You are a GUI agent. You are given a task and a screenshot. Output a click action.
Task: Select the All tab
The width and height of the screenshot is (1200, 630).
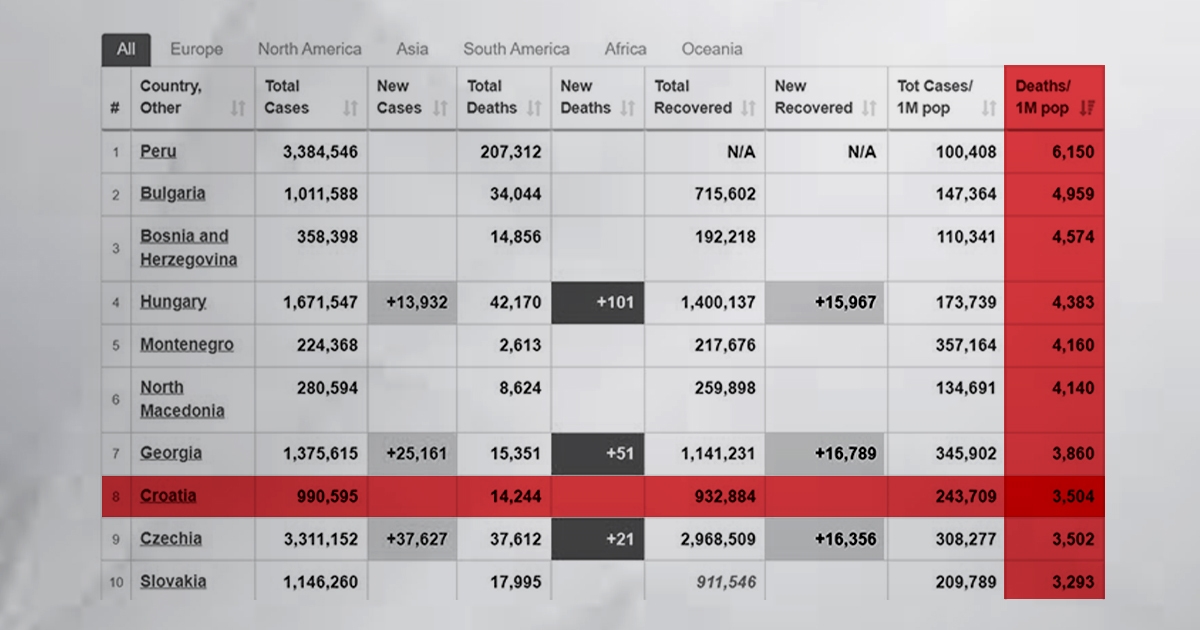[x=126, y=49]
